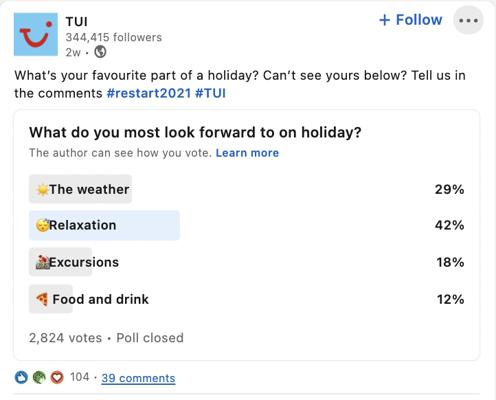View the 39 comments

pyautogui.click(x=138, y=378)
